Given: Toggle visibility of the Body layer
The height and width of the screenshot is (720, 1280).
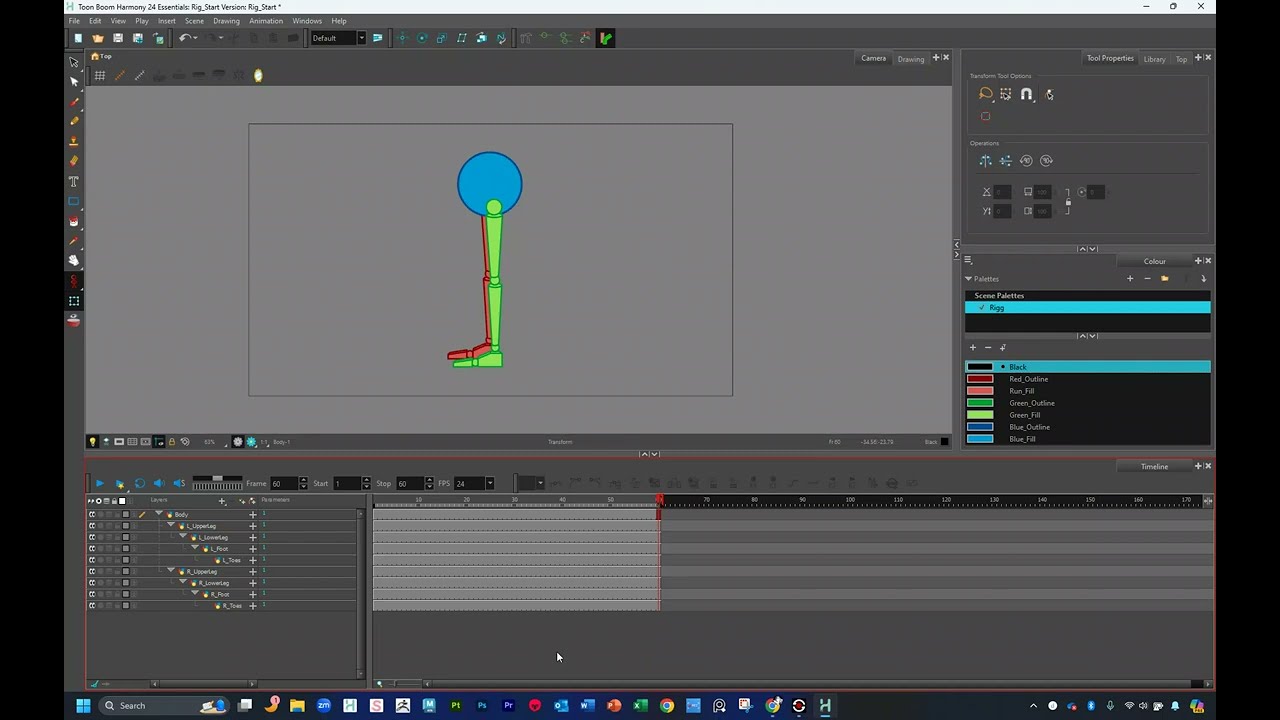Looking at the screenshot, I should [x=92, y=514].
